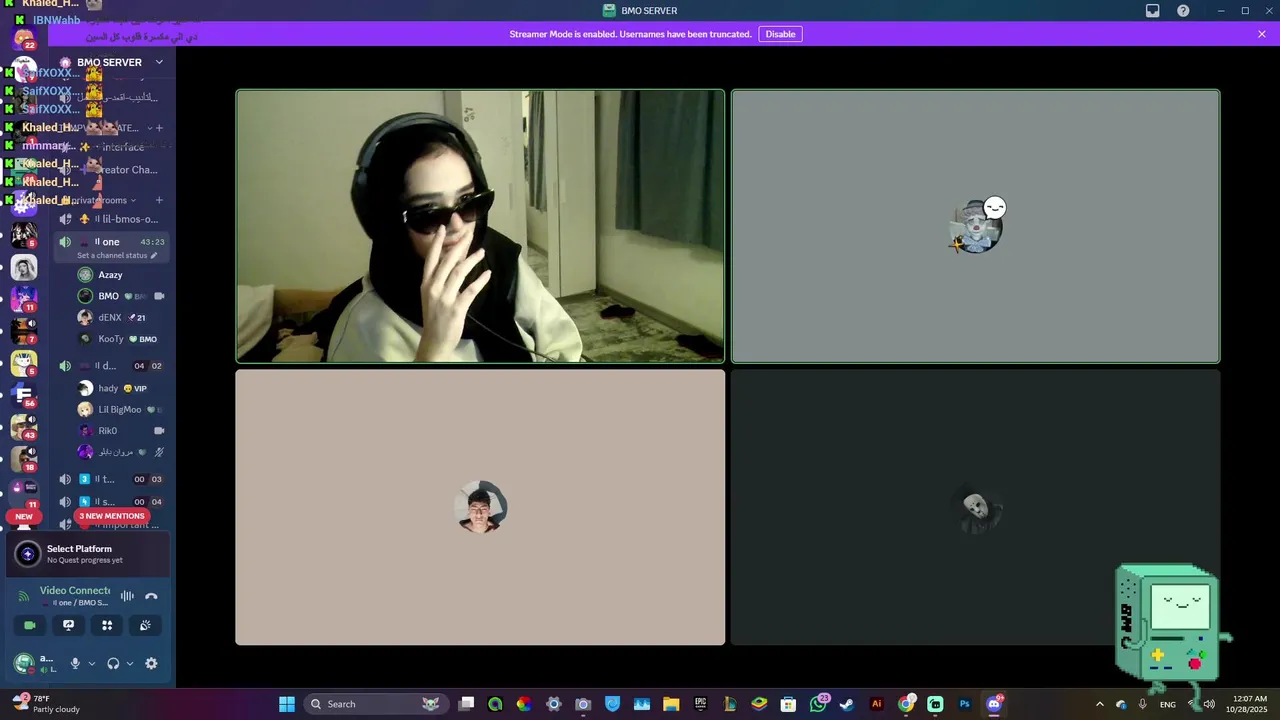The height and width of the screenshot is (720, 1280).
Task: Open the interface channel
Action: point(110,147)
